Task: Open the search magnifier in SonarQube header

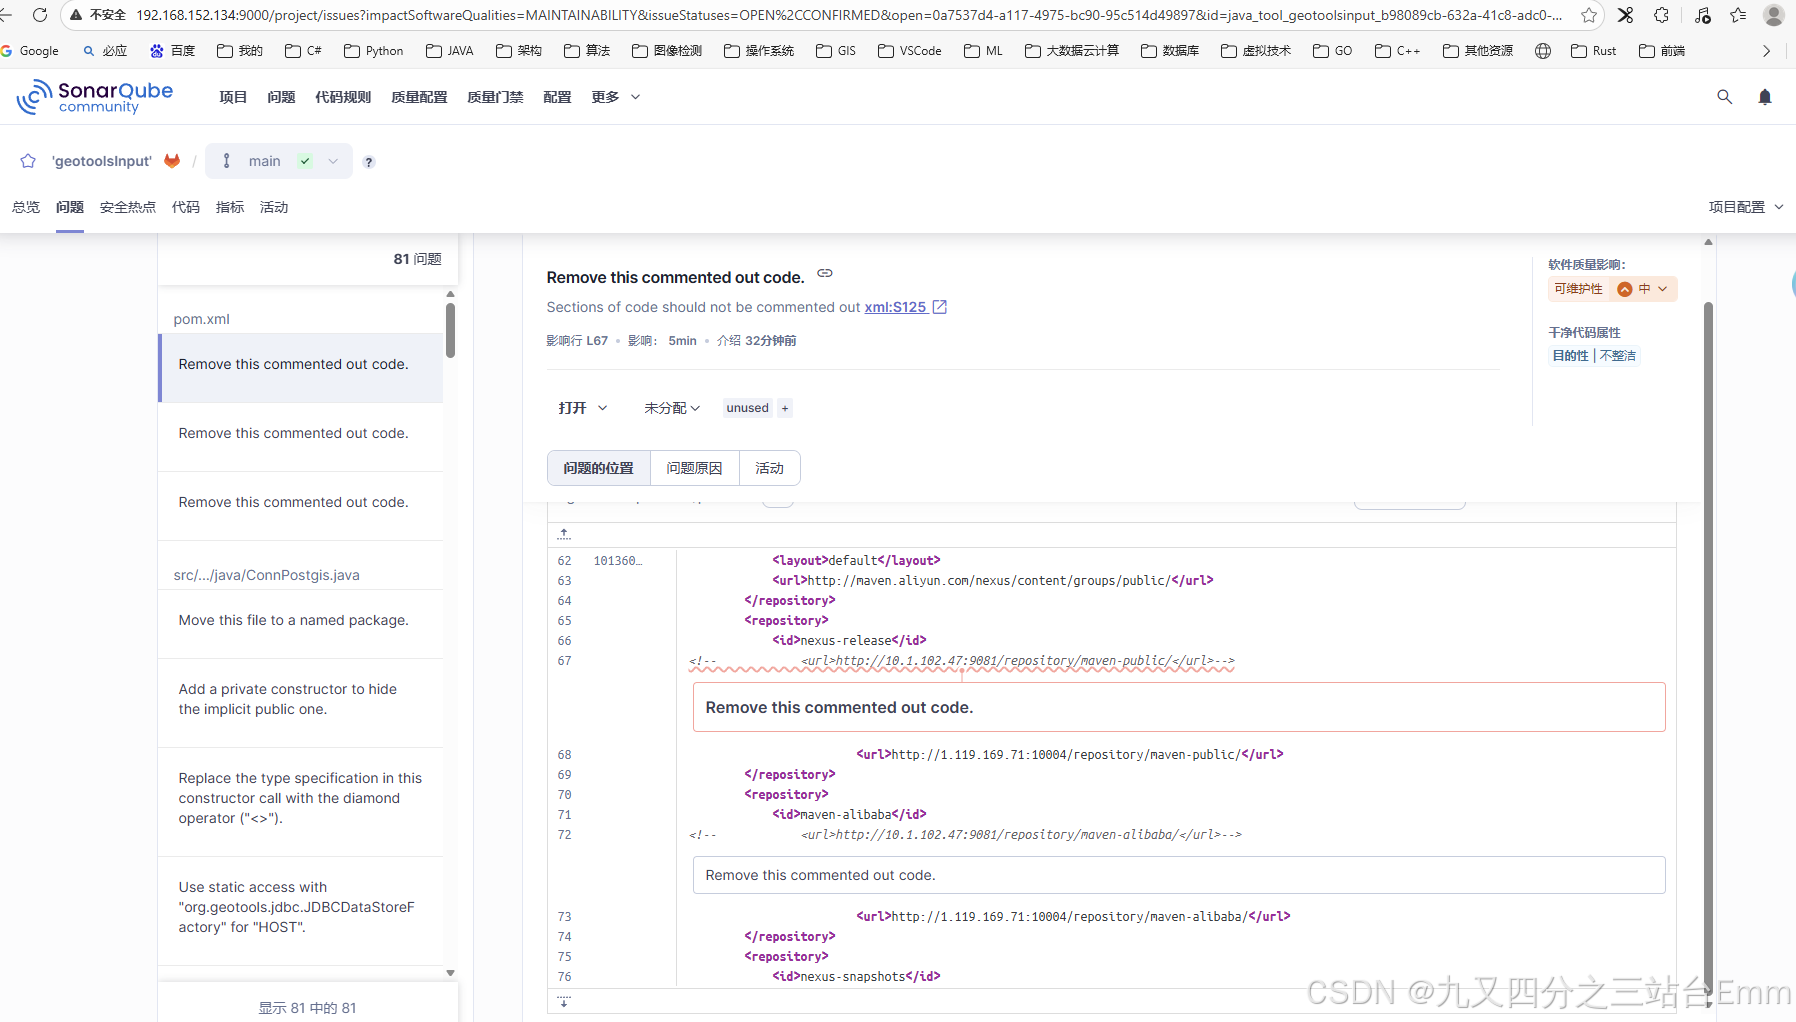Action: [x=1724, y=97]
